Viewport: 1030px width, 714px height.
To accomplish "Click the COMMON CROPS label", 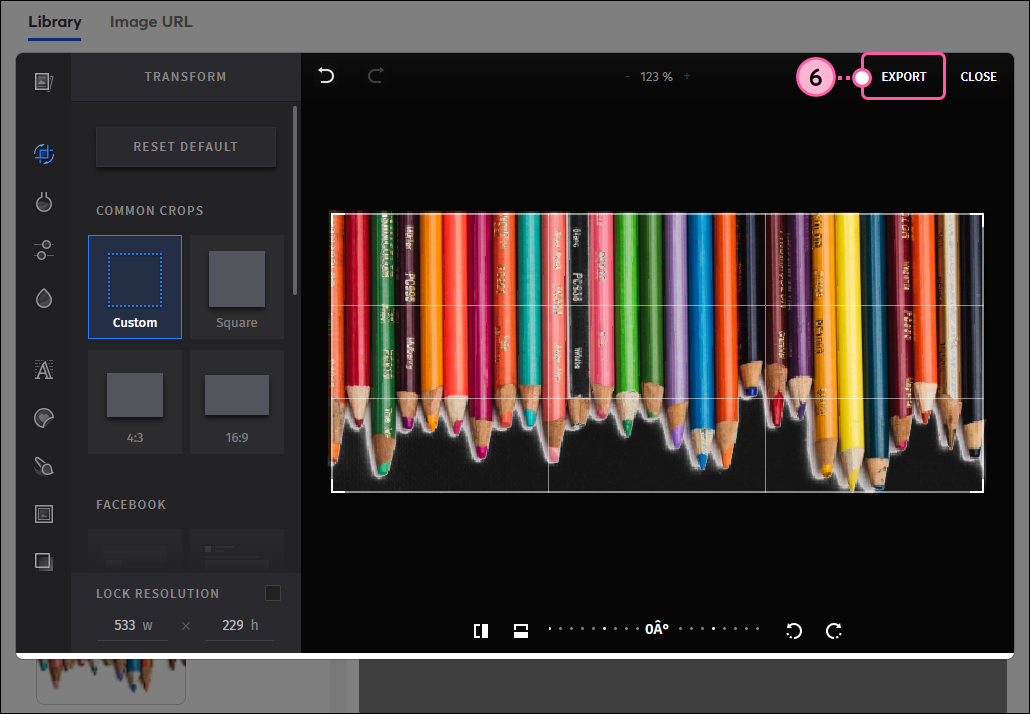I will [x=150, y=211].
